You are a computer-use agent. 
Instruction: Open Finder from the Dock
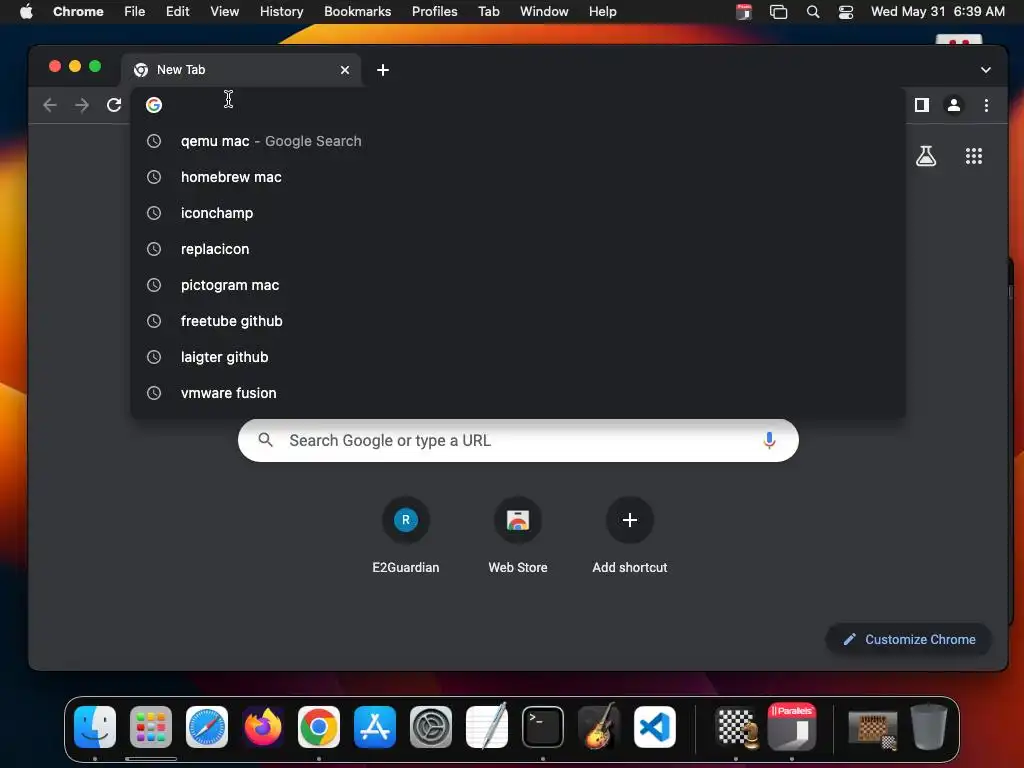pos(95,727)
